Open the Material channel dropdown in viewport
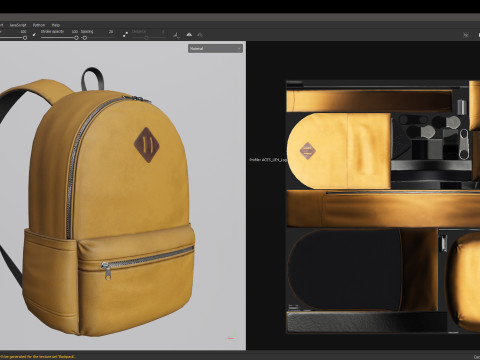The width and height of the screenshot is (480, 360). tap(215, 49)
